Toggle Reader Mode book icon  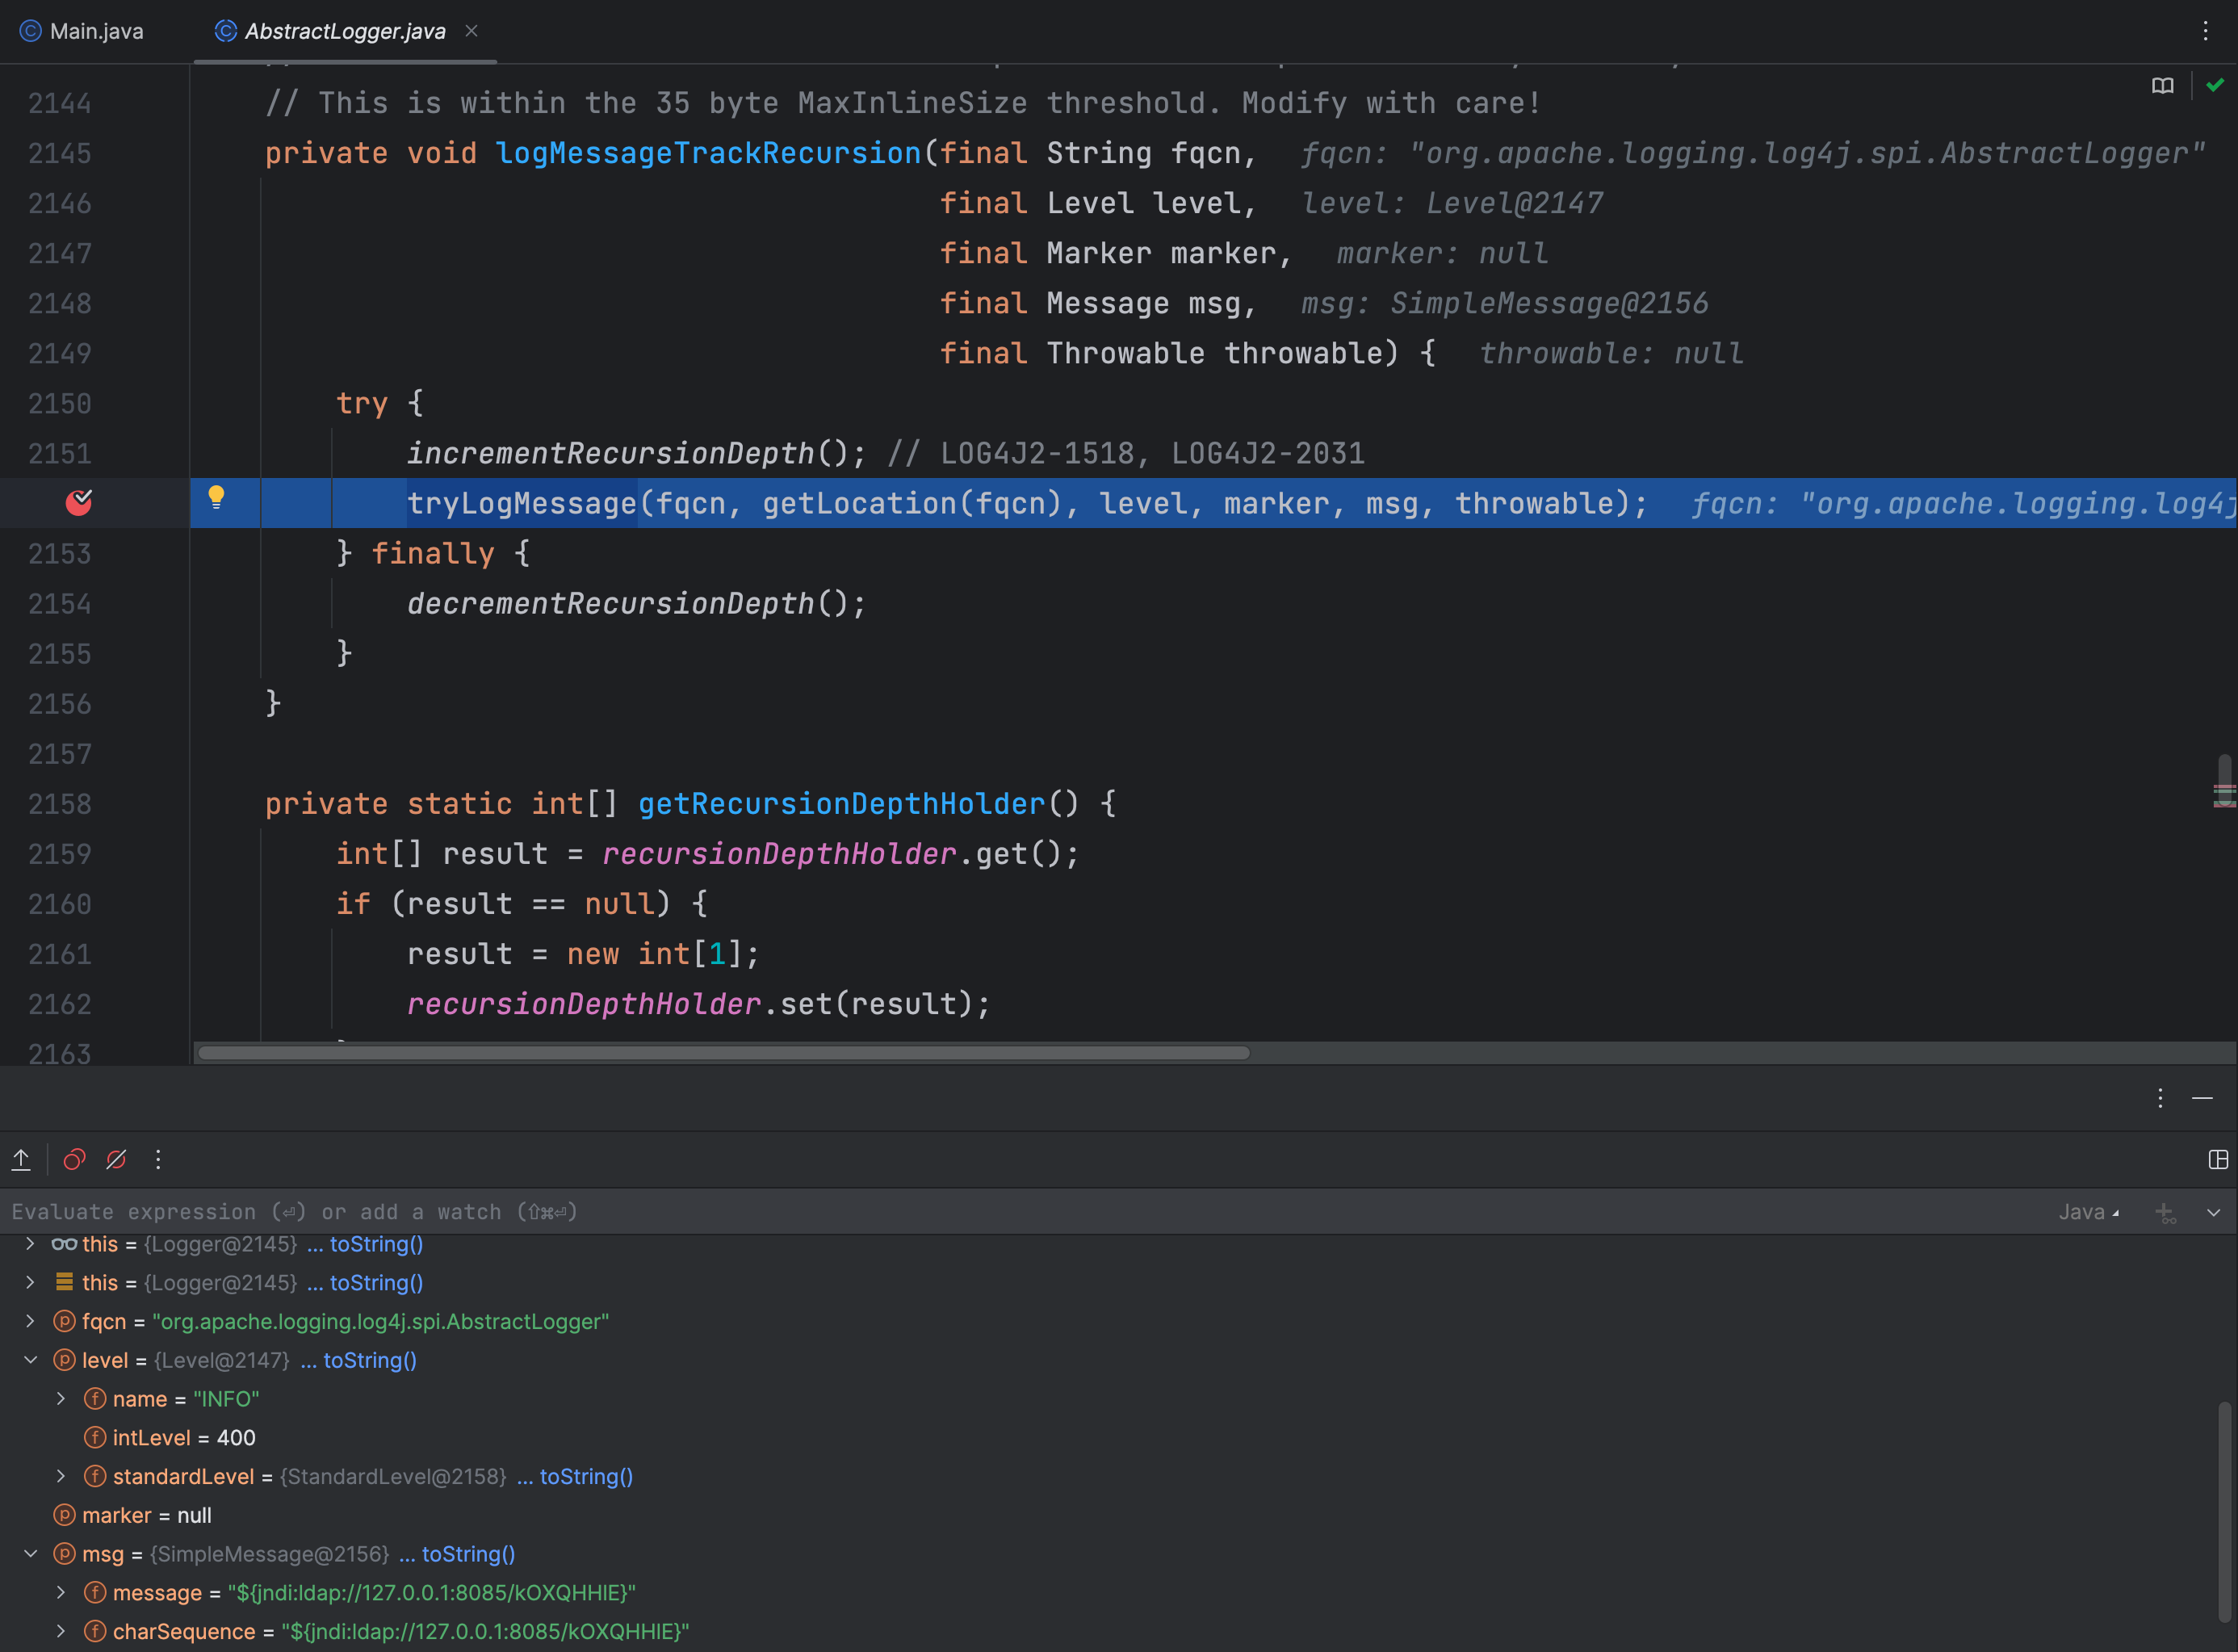point(2163,86)
